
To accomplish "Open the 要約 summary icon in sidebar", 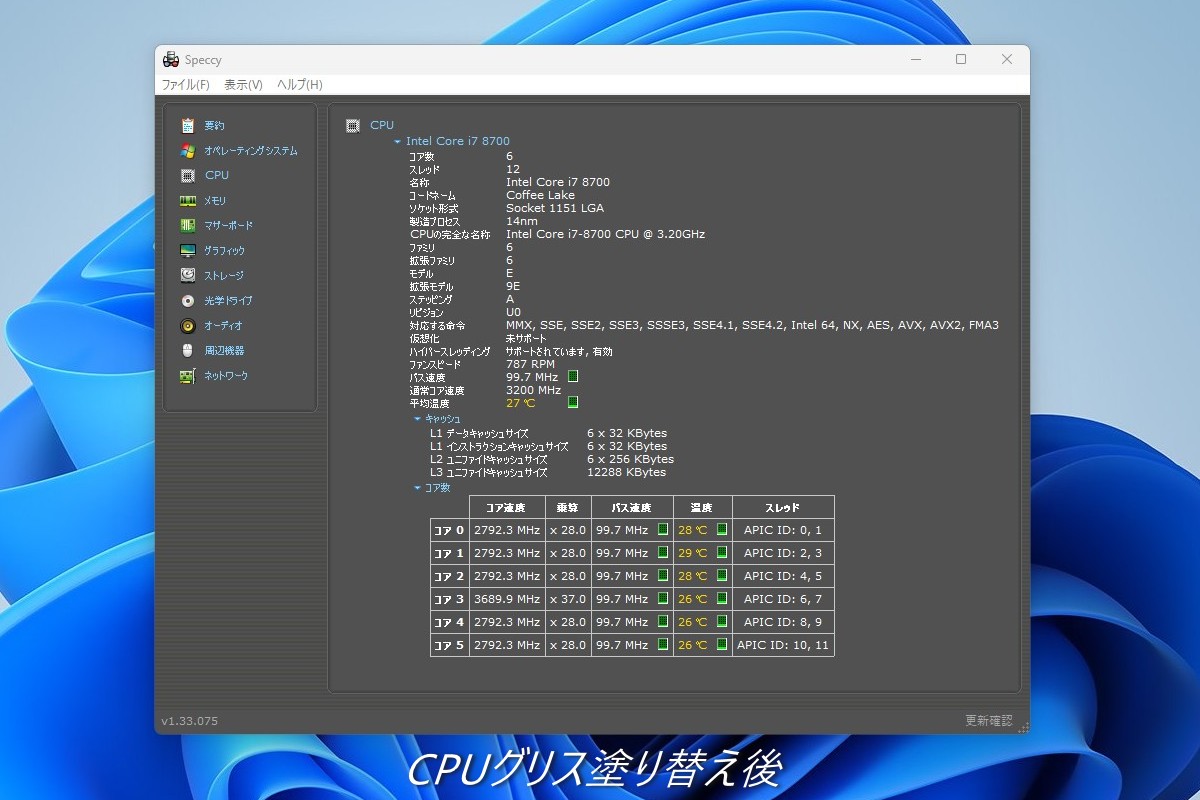I will pos(187,126).
